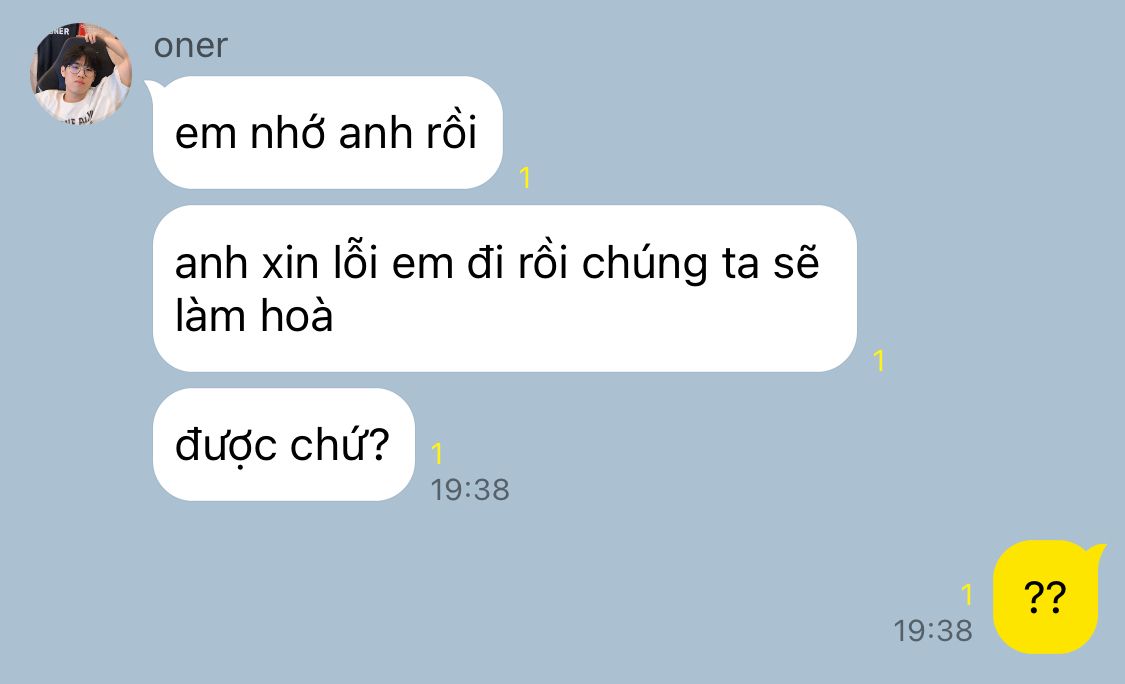Click the words 'làm hoà' in second message
The height and width of the screenshot is (684, 1125).
click(254, 315)
